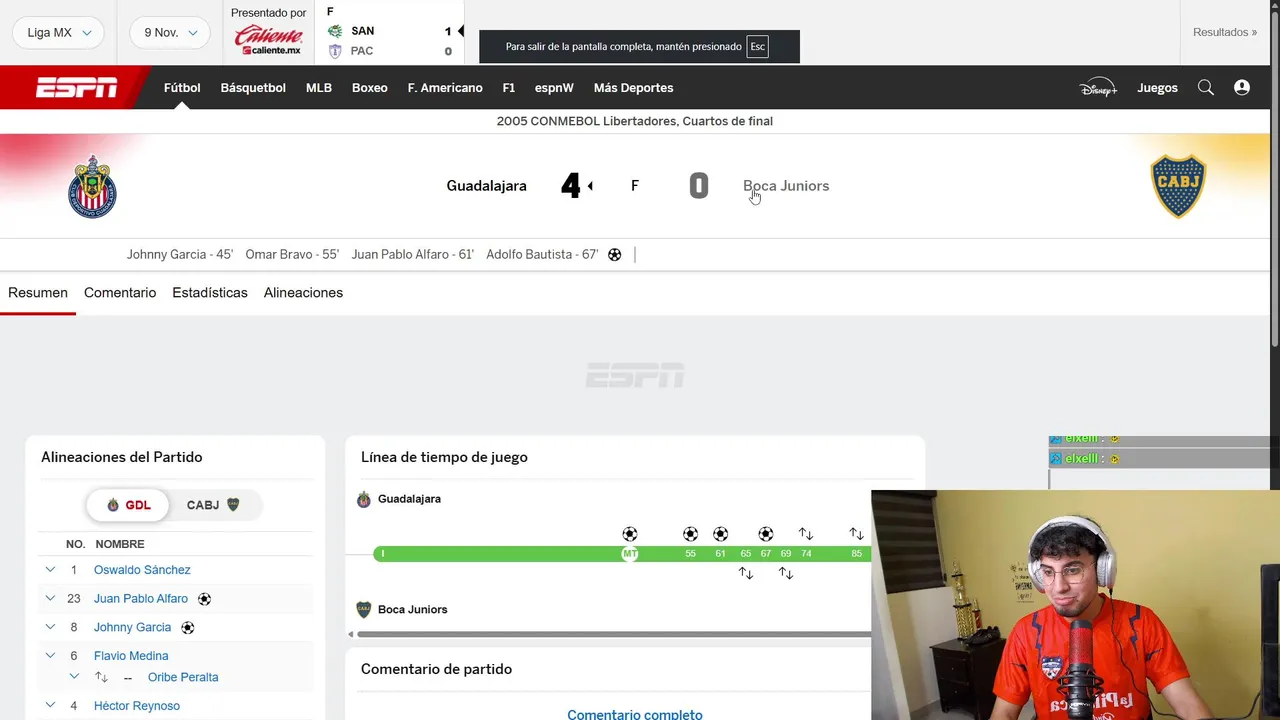
Task: Open the SAN vs PAC scoreboard game
Action: pyautogui.click(x=391, y=33)
